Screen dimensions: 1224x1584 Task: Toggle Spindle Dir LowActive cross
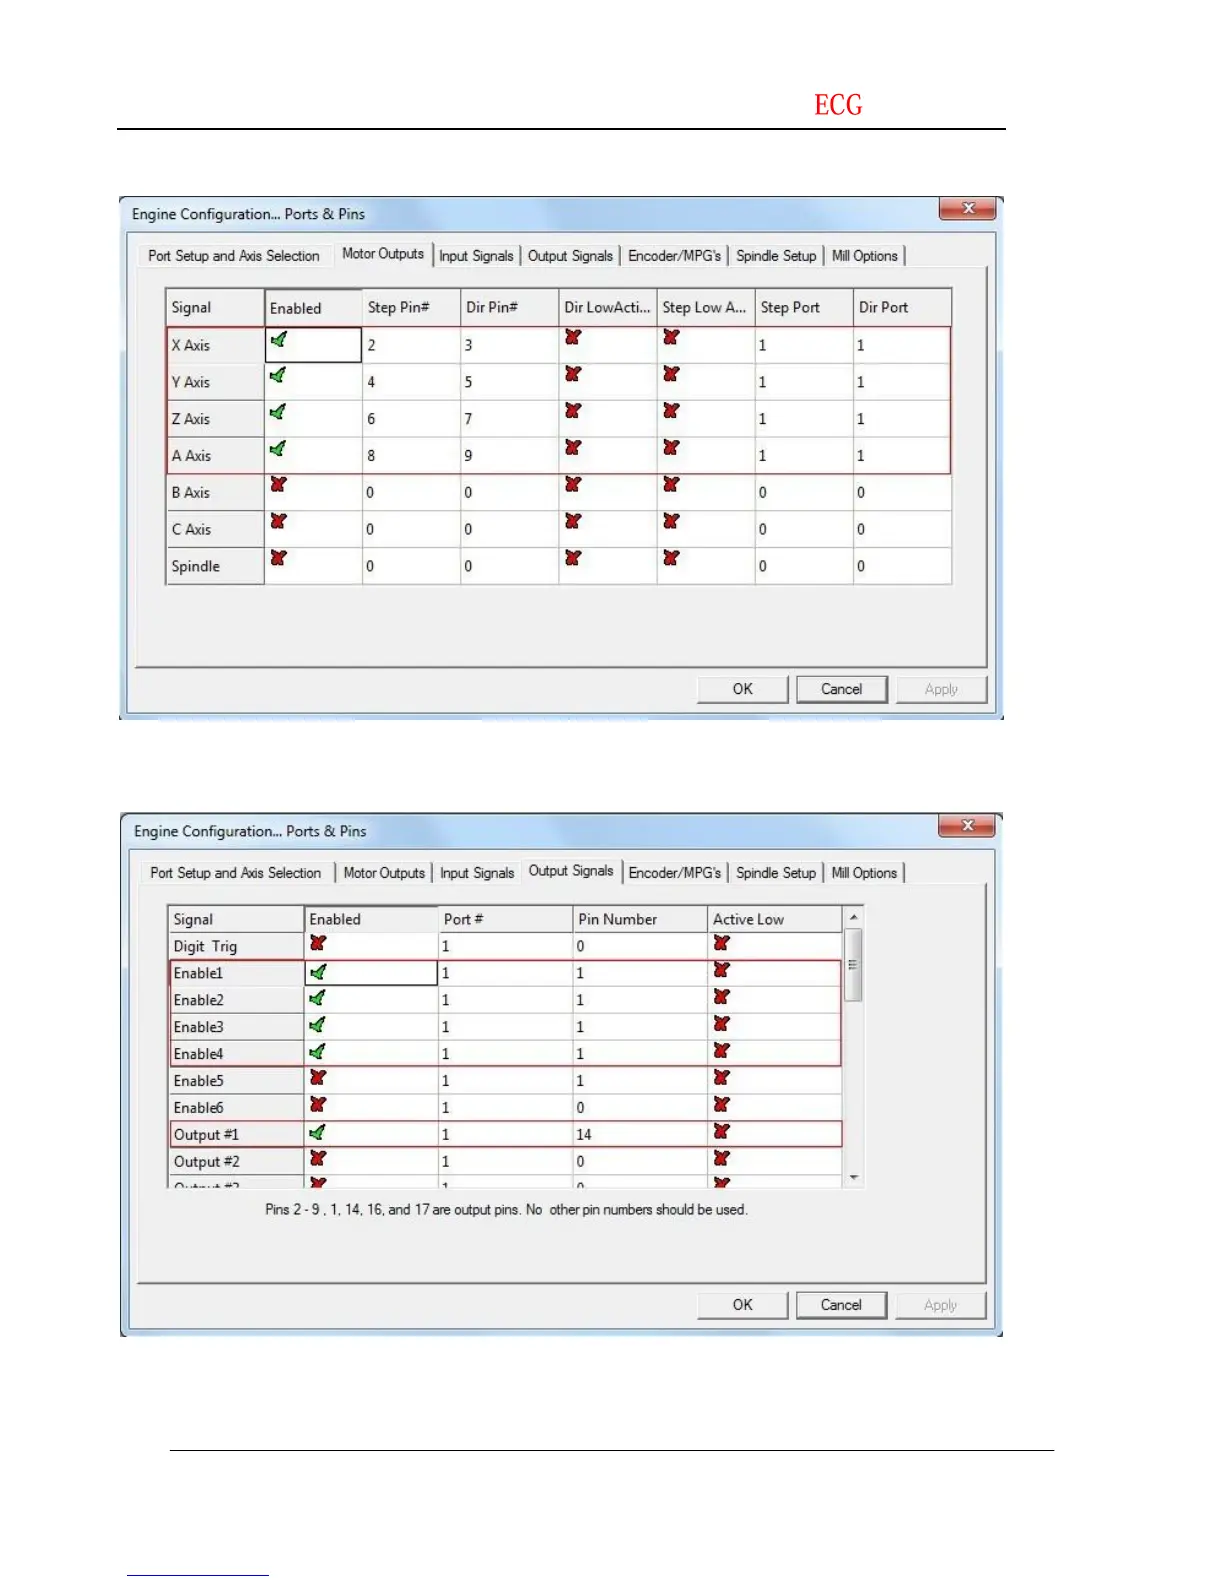point(573,557)
